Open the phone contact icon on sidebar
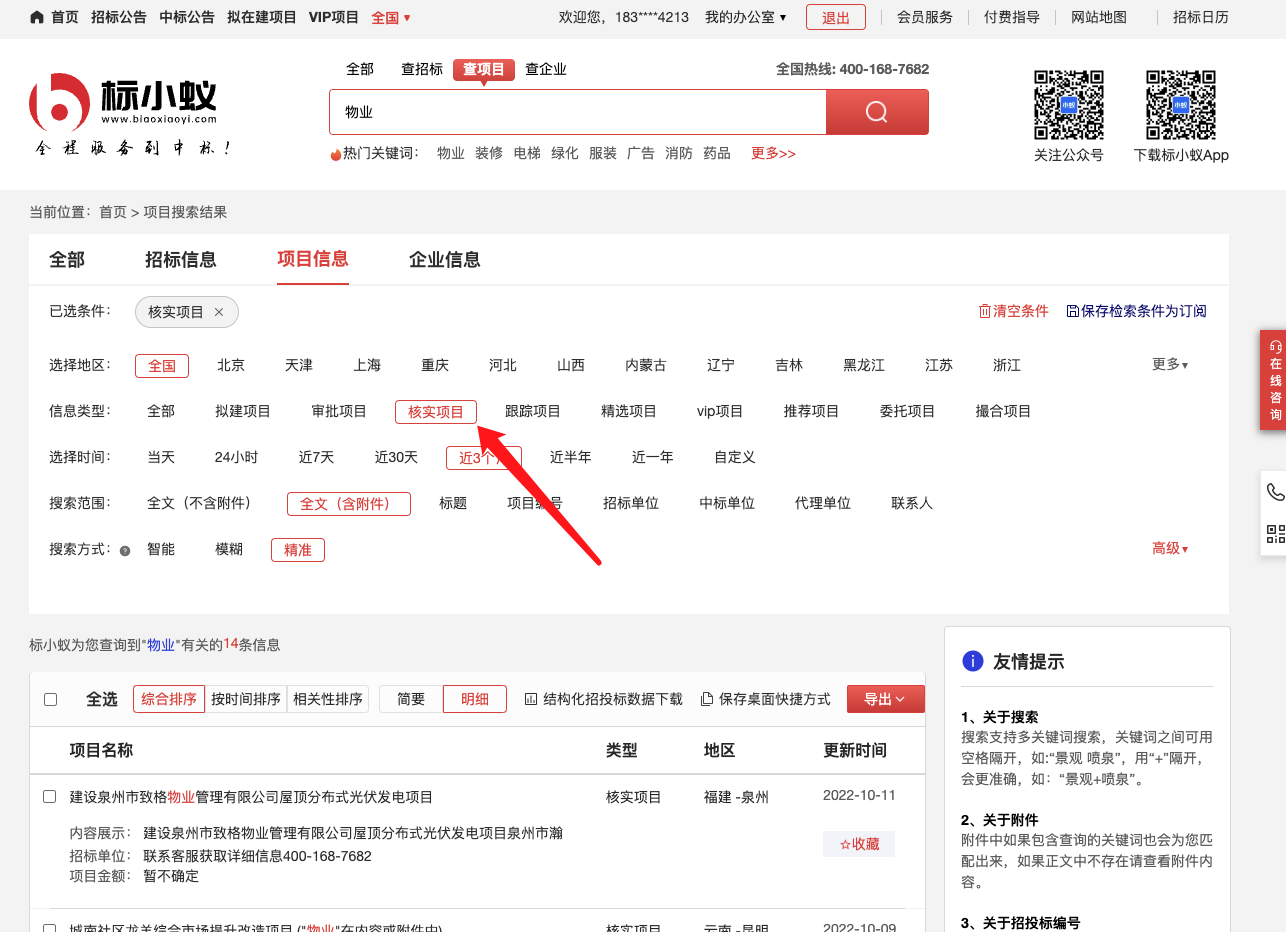Viewport: 1286px width, 932px height. coord(1275,492)
